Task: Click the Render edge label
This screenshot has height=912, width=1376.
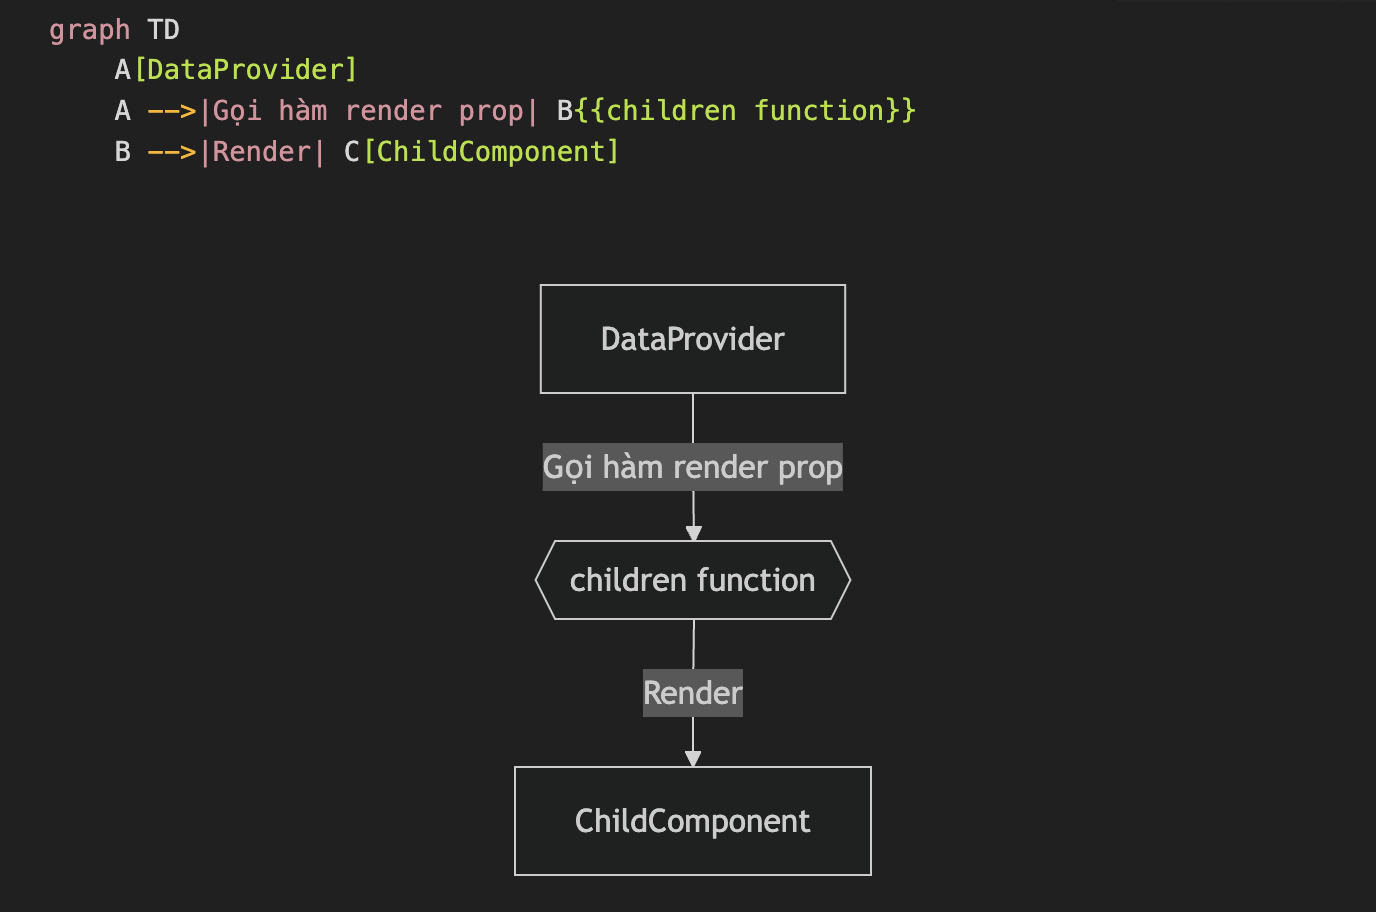Action: click(x=693, y=693)
